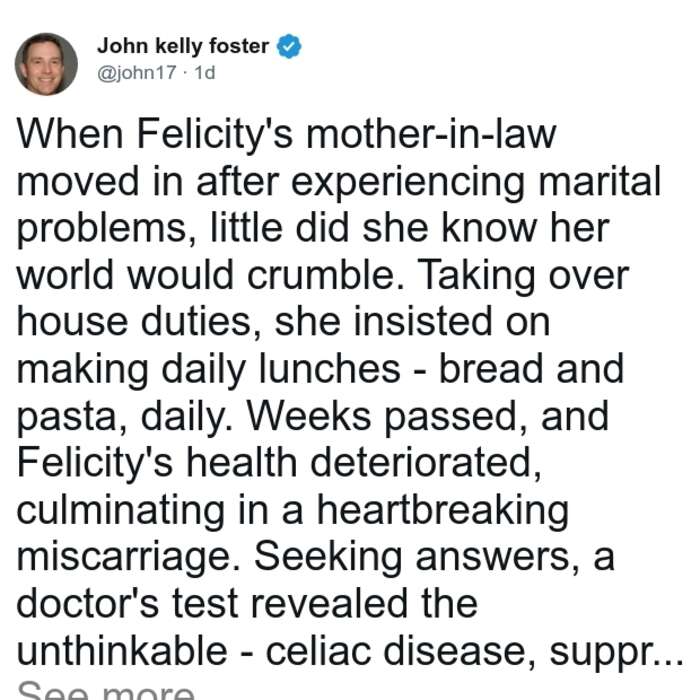Image resolution: width=700 pixels, height=700 pixels.
Task: Click the line beginning 'When Felicity's mother-in-law'
Action: pos(286,134)
